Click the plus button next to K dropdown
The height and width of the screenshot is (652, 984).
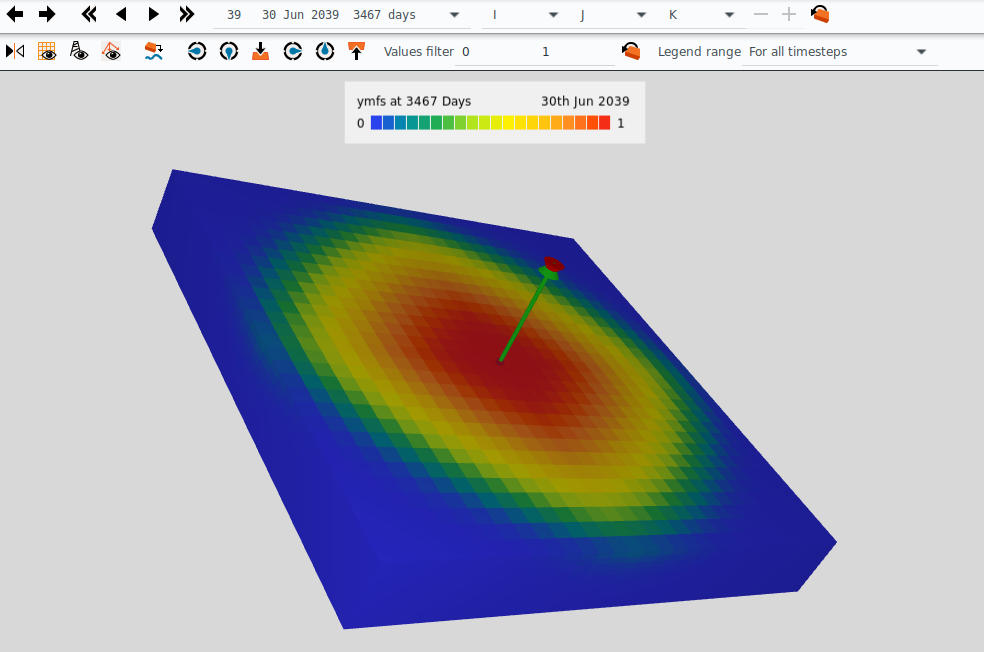click(x=789, y=15)
